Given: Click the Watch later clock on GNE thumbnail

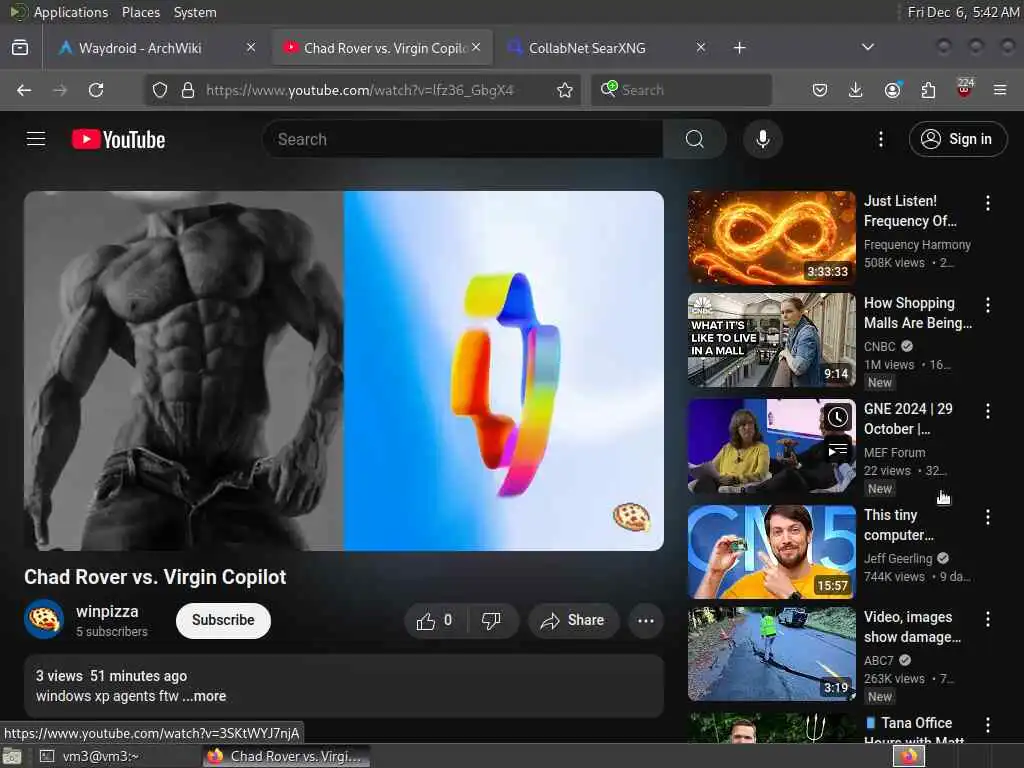Looking at the screenshot, I should tap(838, 417).
